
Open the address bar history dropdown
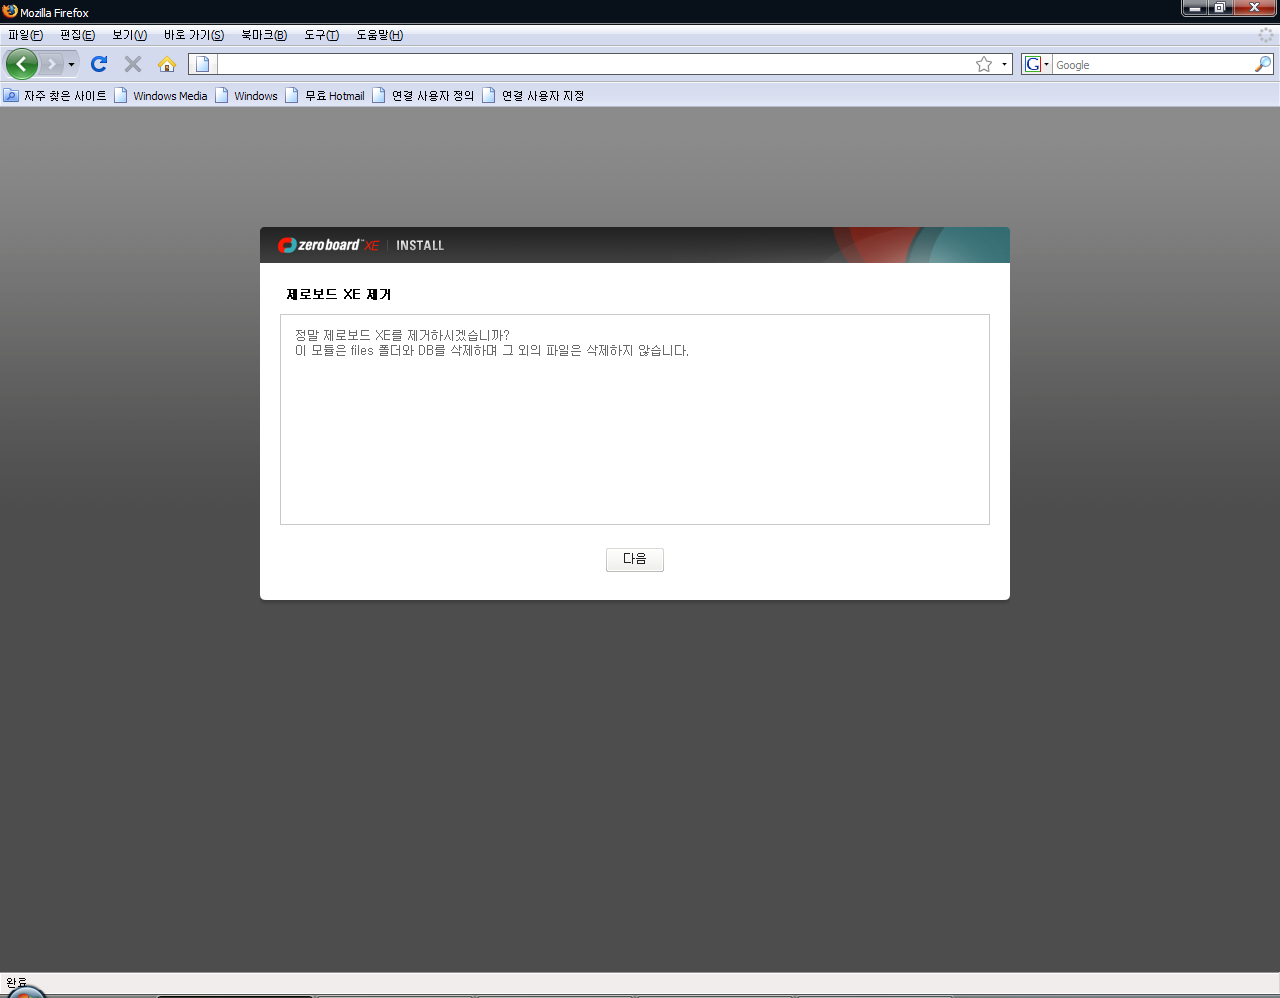pyautogui.click(x=1004, y=64)
